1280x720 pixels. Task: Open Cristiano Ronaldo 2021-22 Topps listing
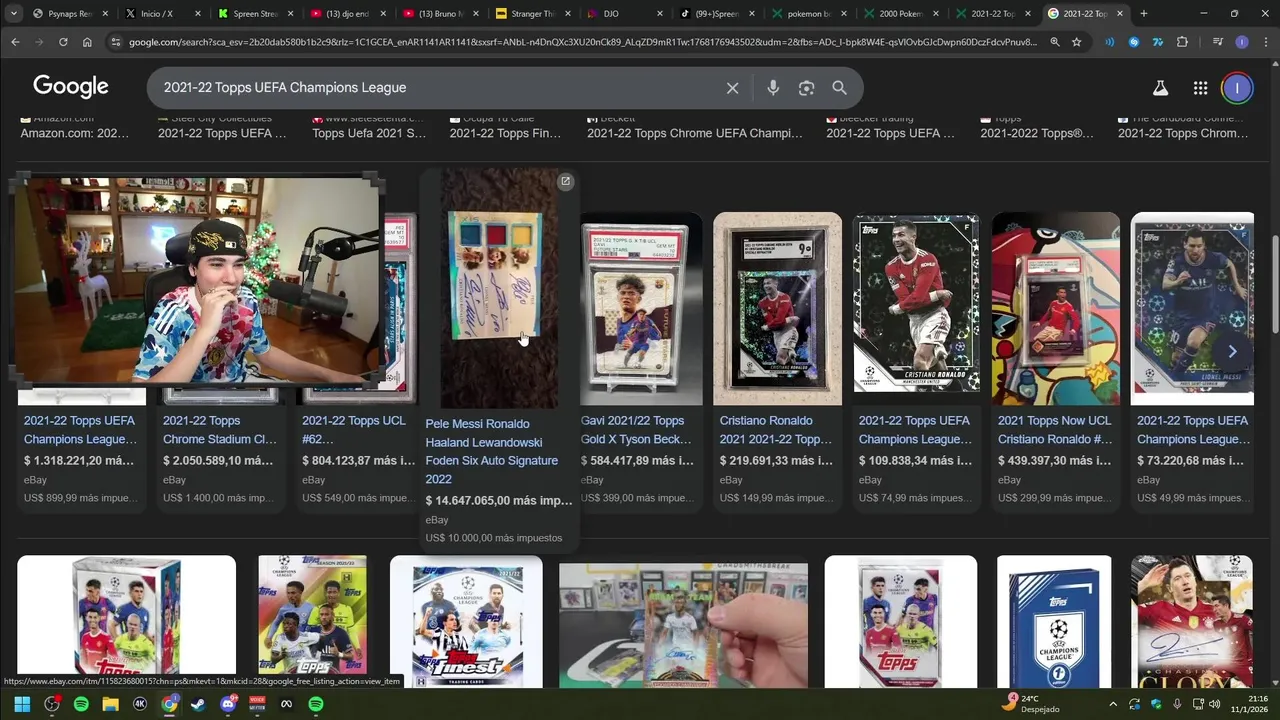(776, 430)
